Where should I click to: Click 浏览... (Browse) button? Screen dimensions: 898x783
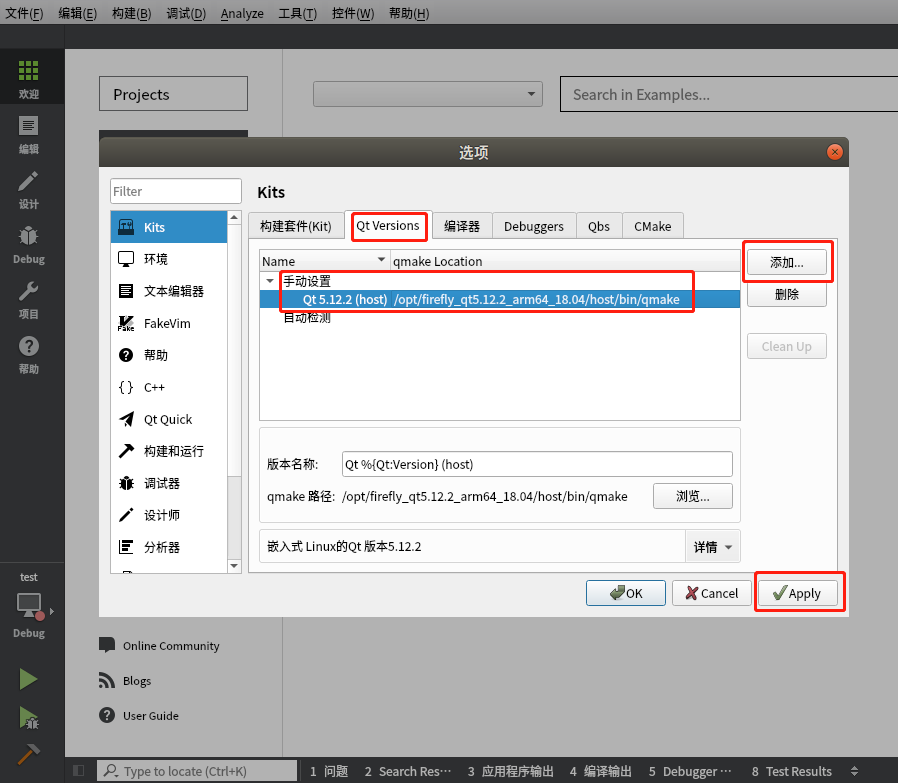pos(692,496)
